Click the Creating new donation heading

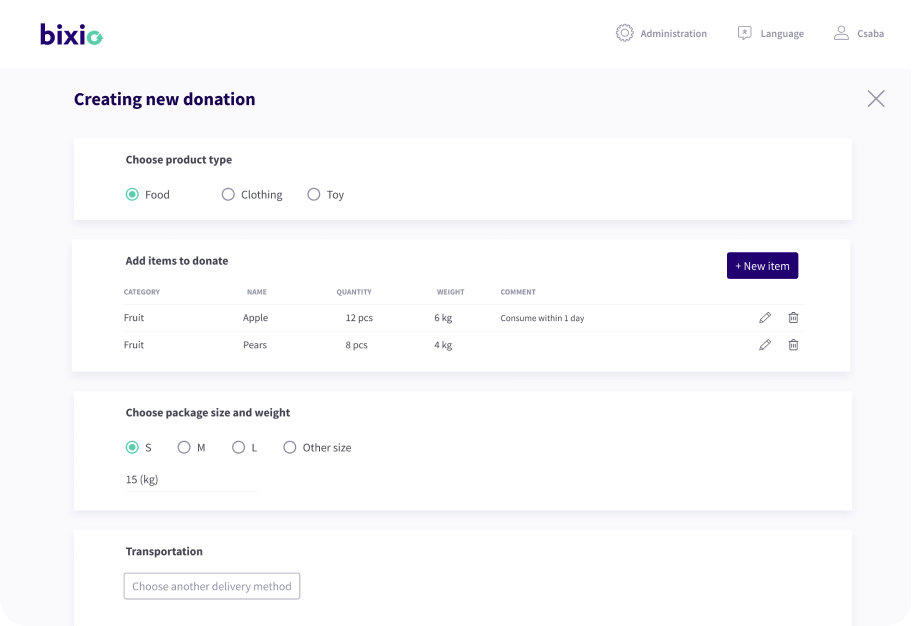tap(165, 99)
